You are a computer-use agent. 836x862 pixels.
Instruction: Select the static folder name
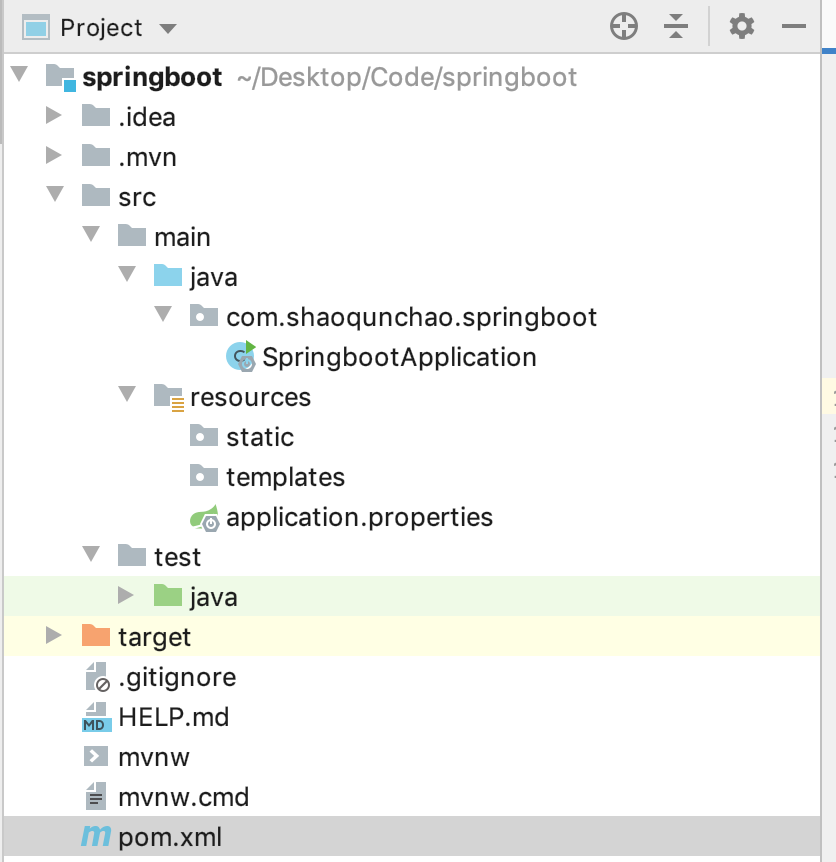pyautogui.click(x=260, y=438)
